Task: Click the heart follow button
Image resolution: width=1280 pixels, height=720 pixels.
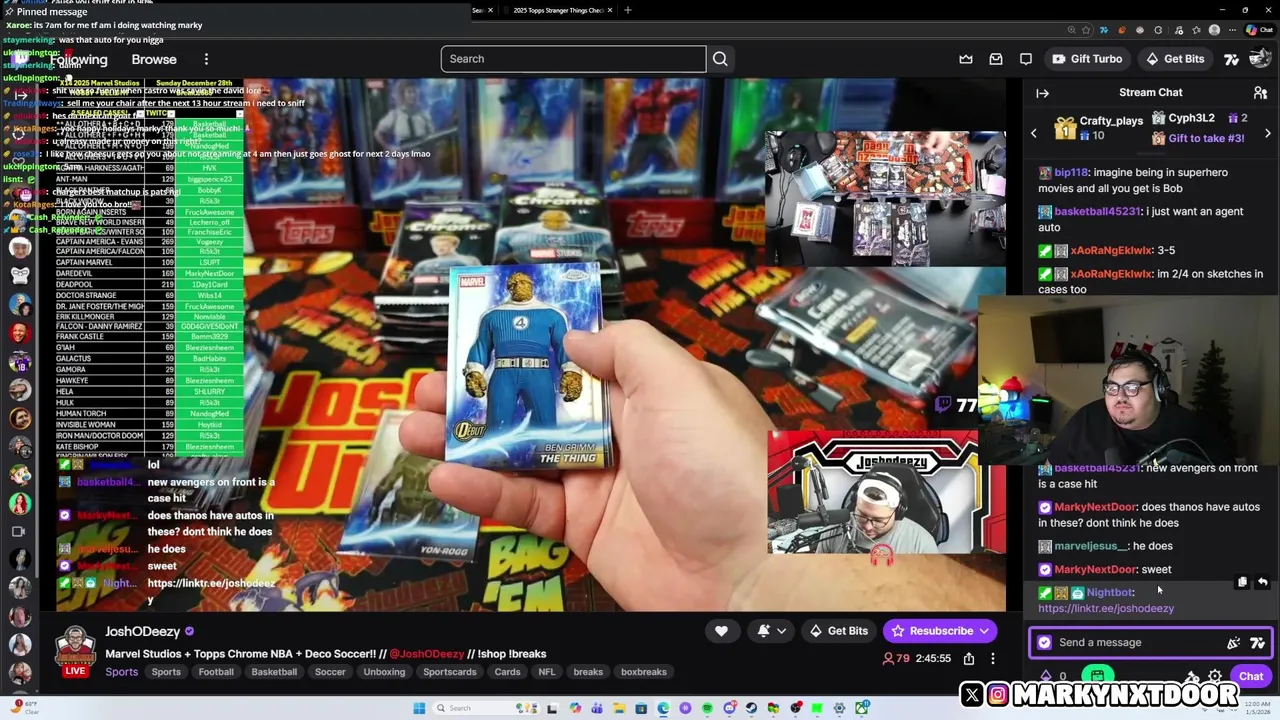Action: (x=721, y=631)
